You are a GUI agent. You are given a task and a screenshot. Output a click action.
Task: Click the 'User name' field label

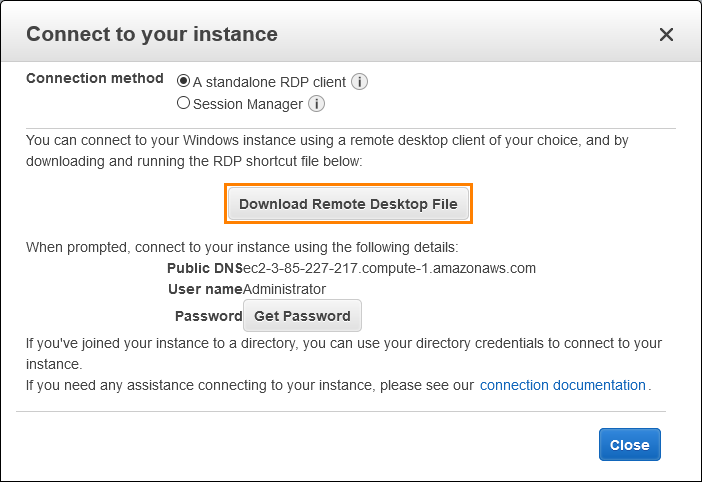pyautogui.click(x=205, y=289)
